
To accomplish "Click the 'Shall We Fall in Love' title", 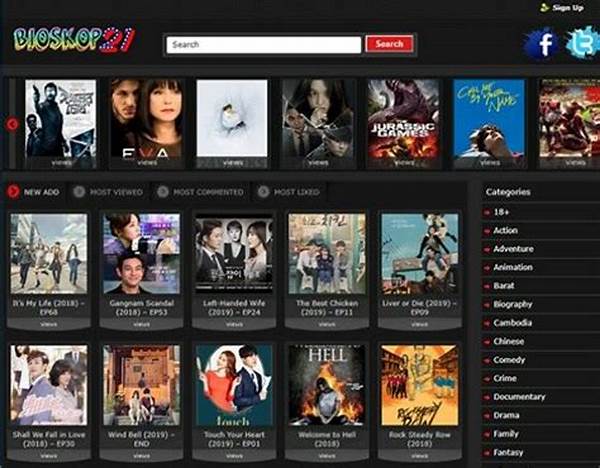I will (x=49, y=439).
